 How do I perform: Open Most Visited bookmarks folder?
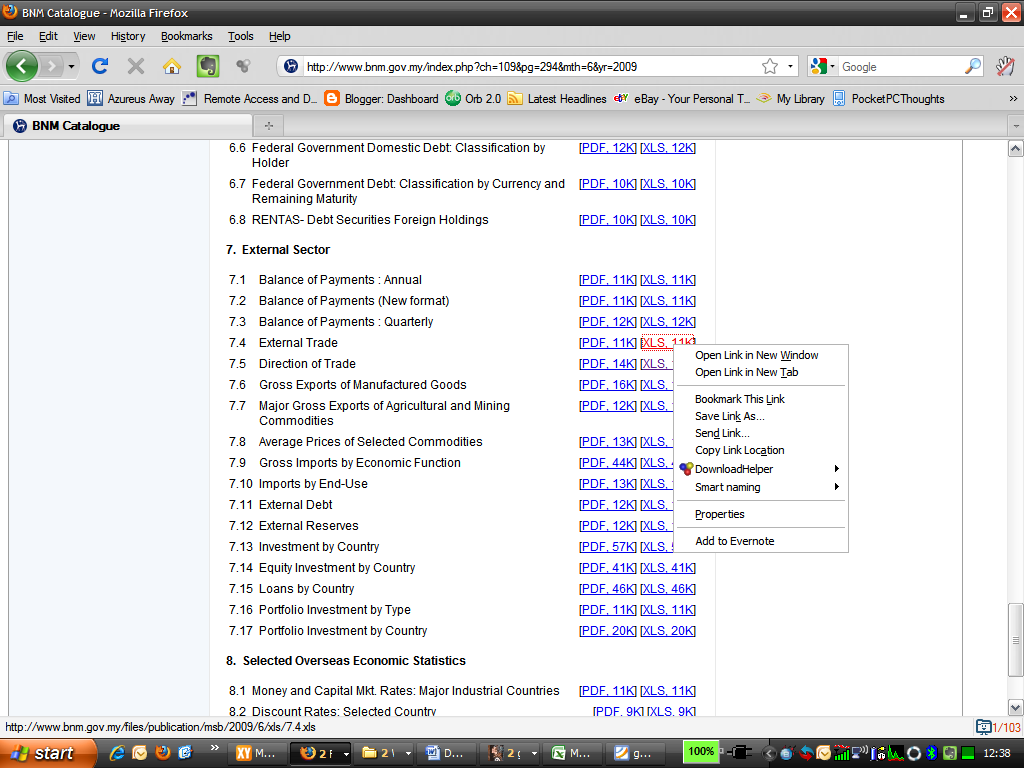coord(42,99)
